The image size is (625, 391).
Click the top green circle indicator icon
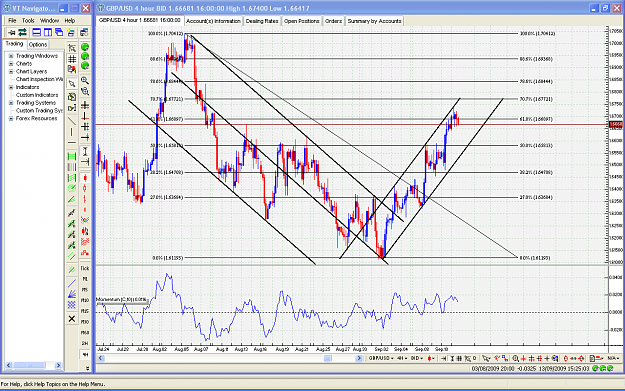pyautogui.click(x=85, y=47)
